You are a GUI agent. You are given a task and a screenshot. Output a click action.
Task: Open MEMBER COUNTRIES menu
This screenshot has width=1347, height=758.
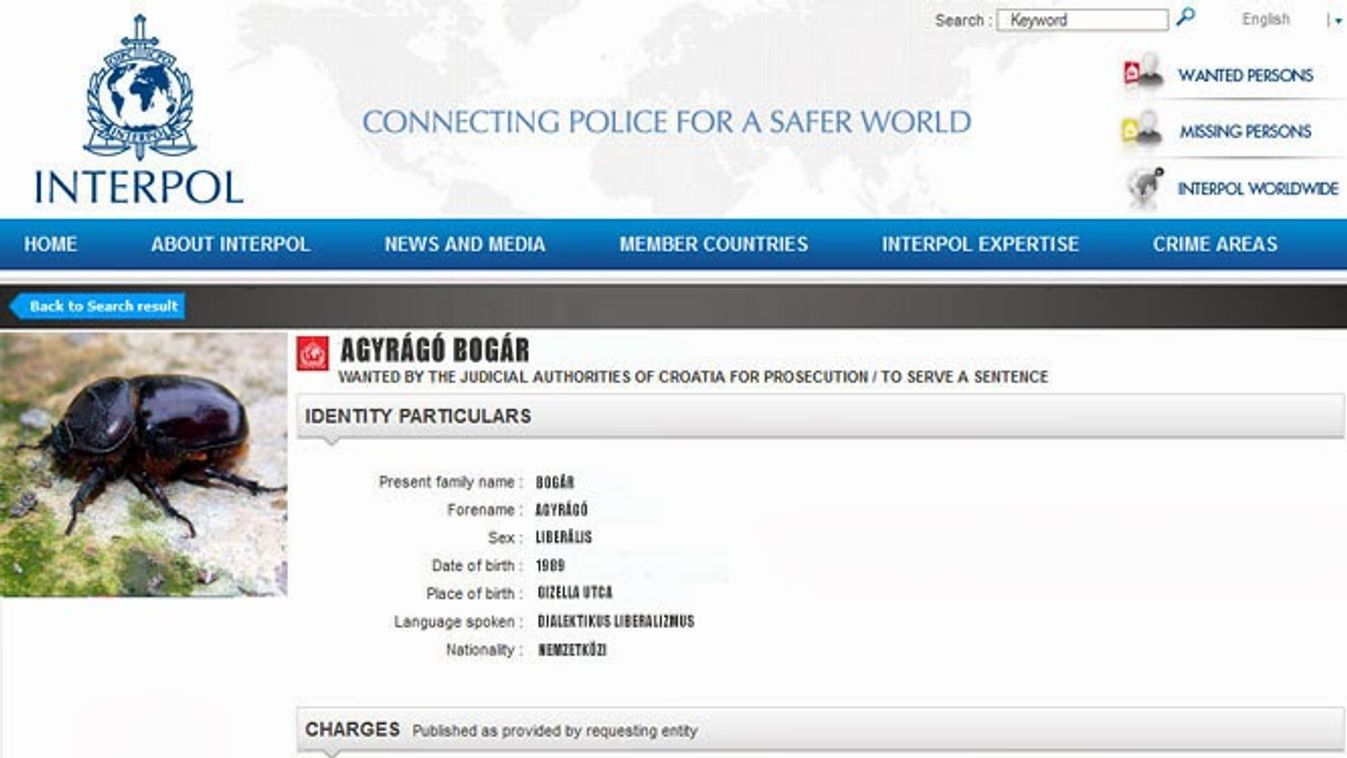(713, 244)
